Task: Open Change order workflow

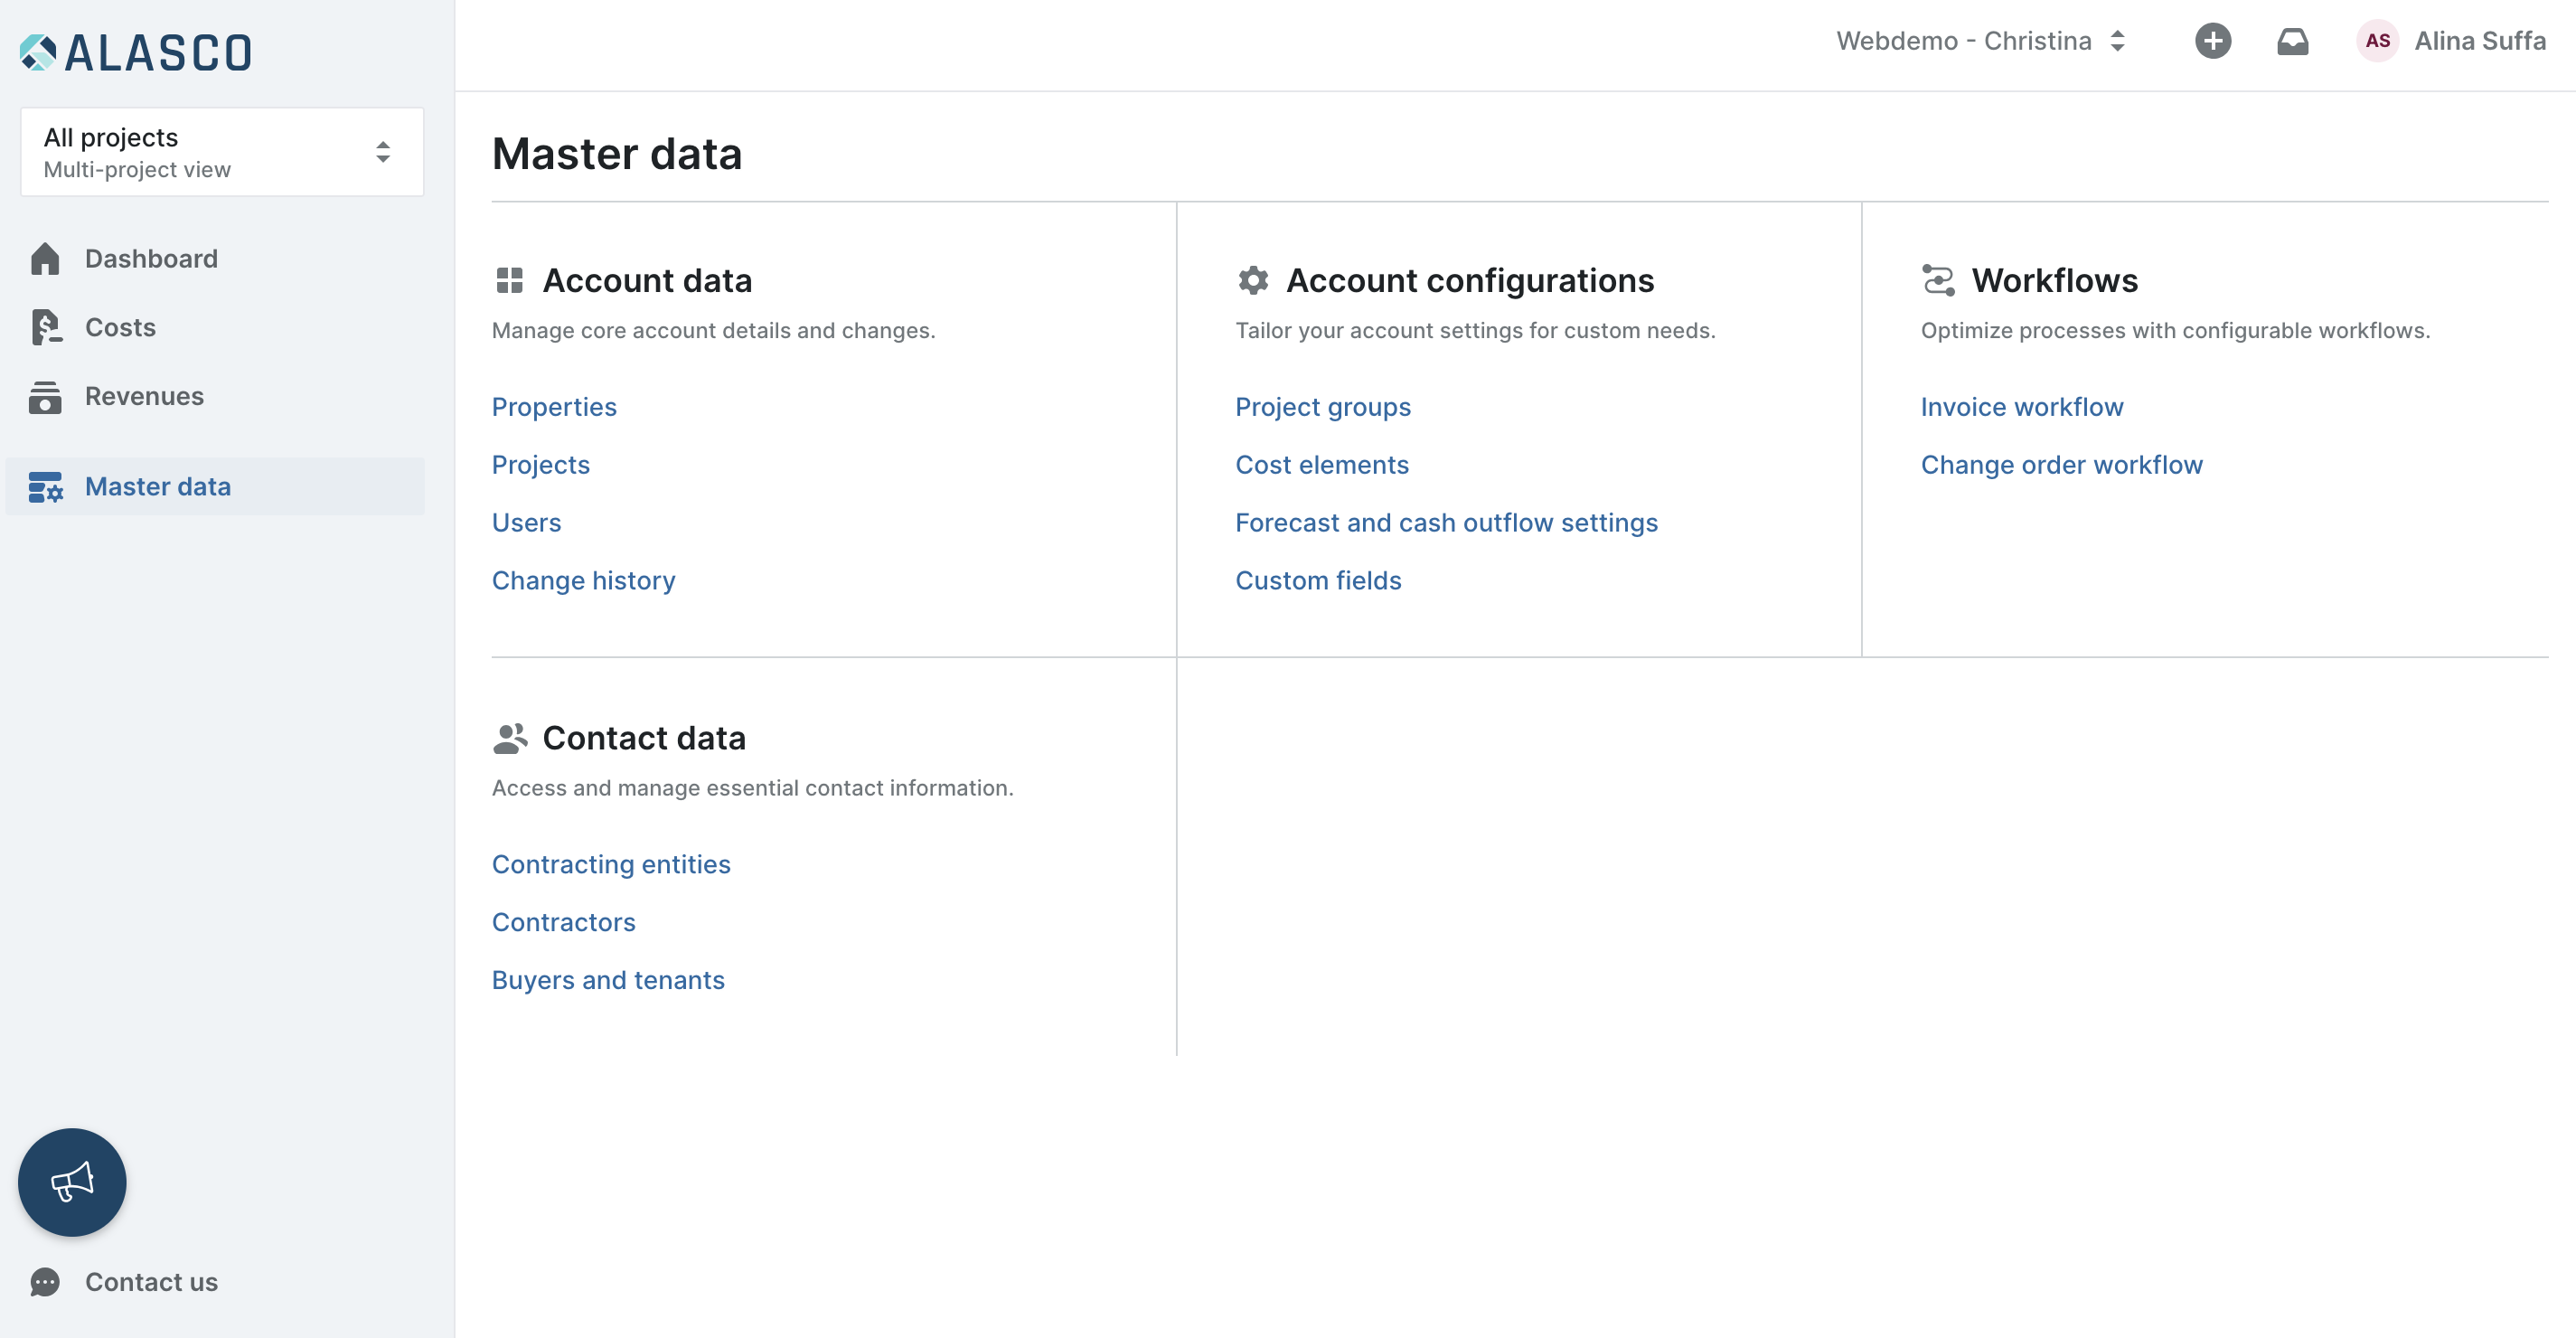Action: pyautogui.click(x=2062, y=465)
